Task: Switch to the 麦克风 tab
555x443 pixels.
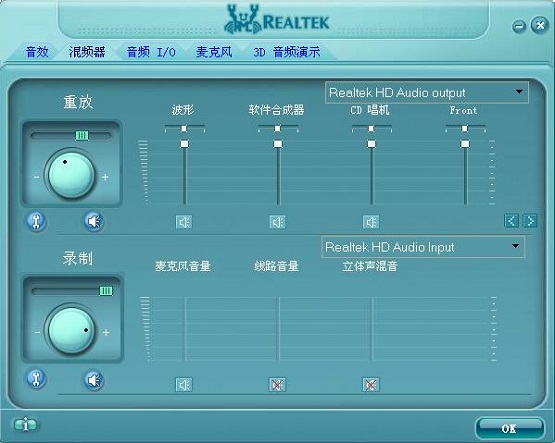Action: click(x=214, y=52)
